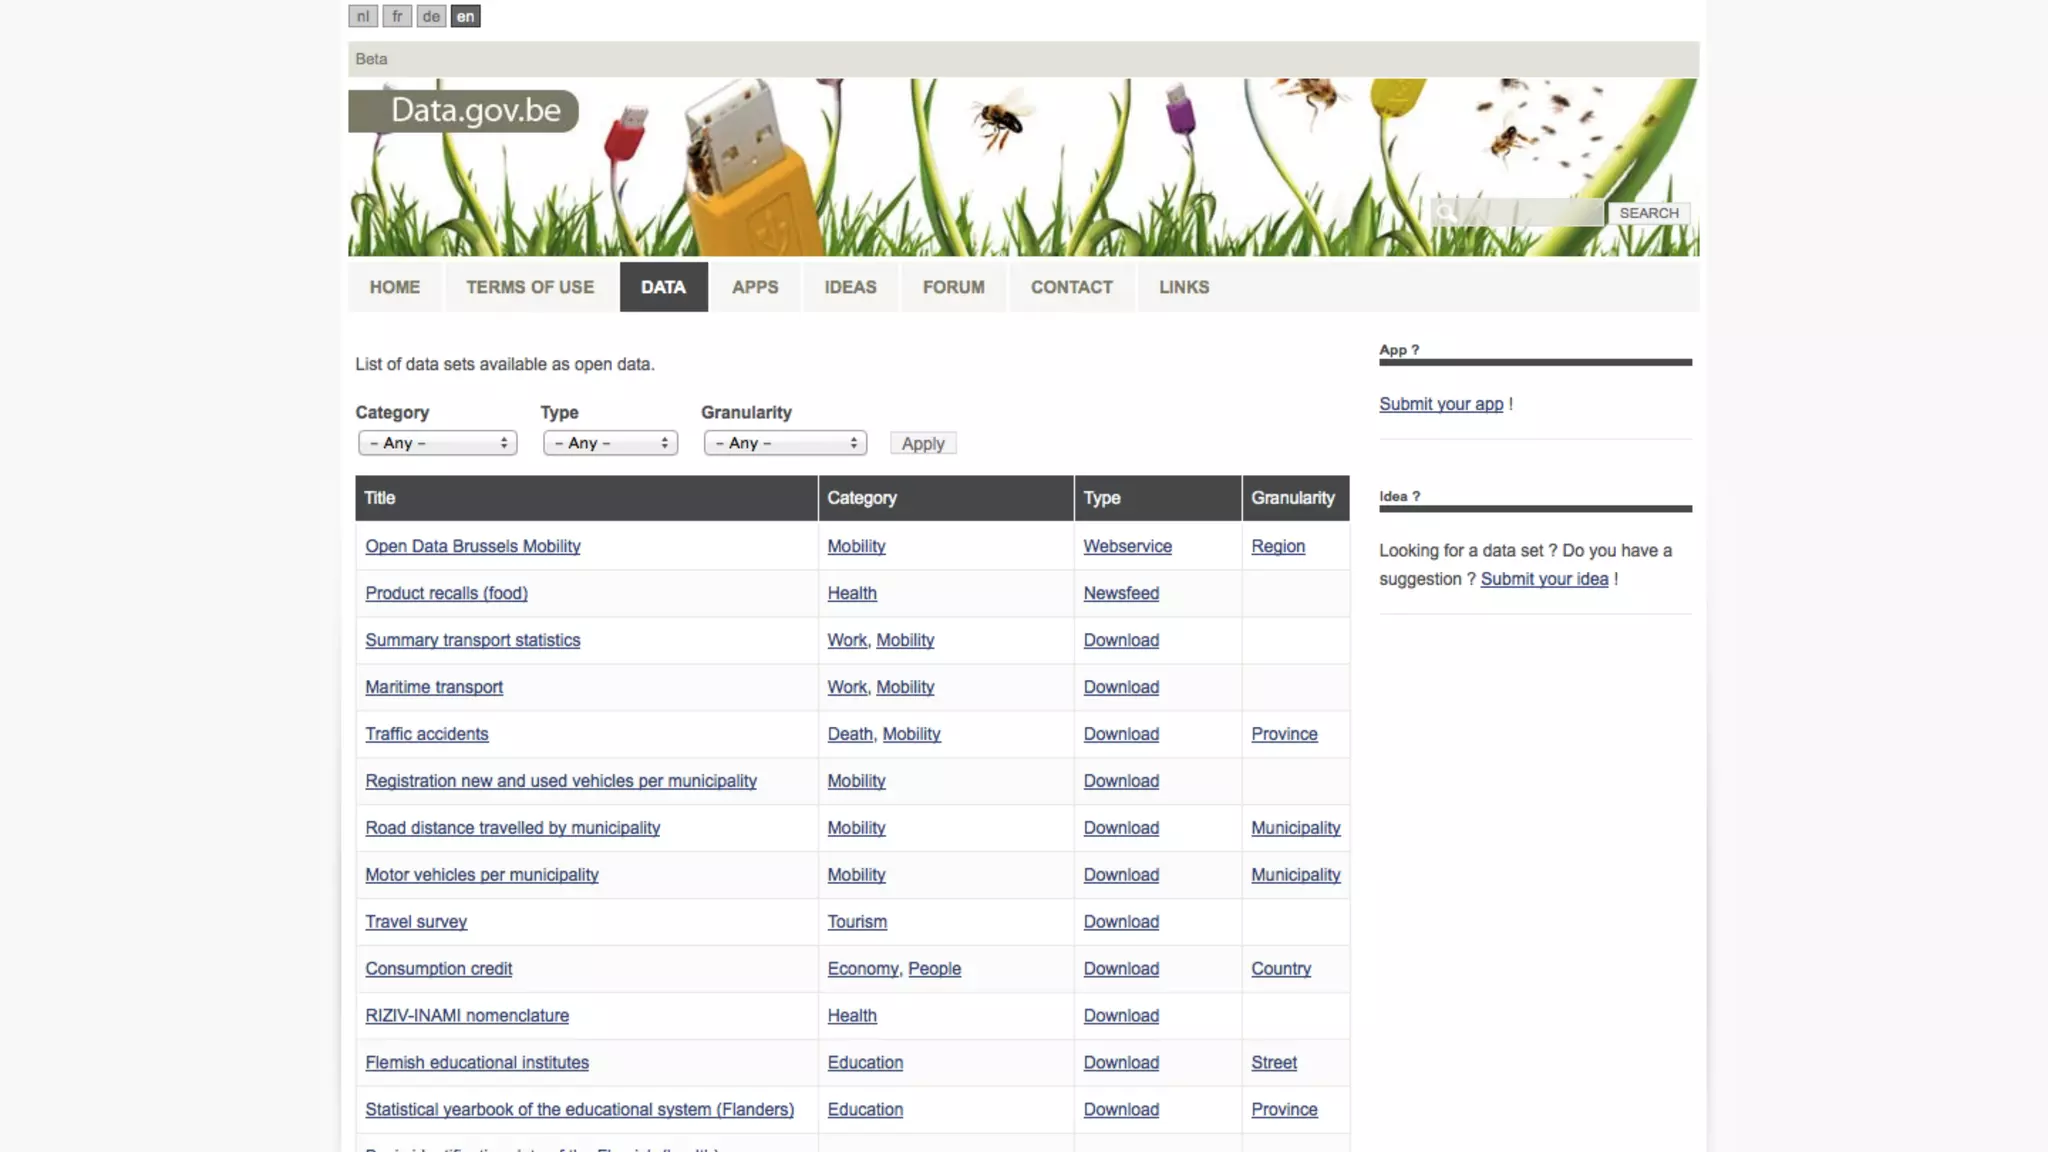Click the search magnifier icon
Screen dimensions: 2048x1152
[x=1445, y=212]
